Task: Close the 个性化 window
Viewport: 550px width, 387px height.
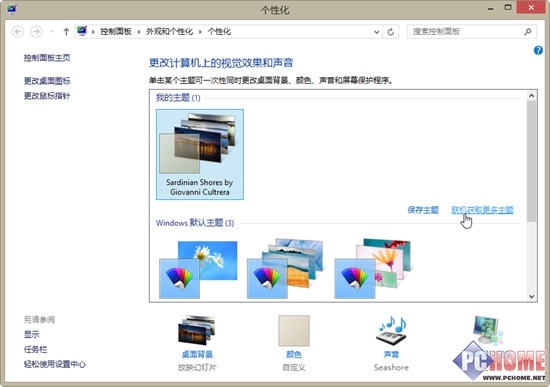Action: [531, 7]
